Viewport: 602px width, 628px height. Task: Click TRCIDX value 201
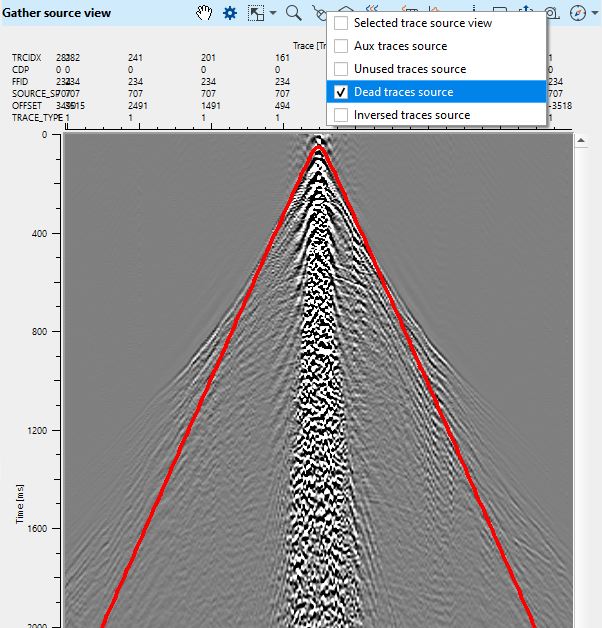pyautogui.click(x=208, y=58)
